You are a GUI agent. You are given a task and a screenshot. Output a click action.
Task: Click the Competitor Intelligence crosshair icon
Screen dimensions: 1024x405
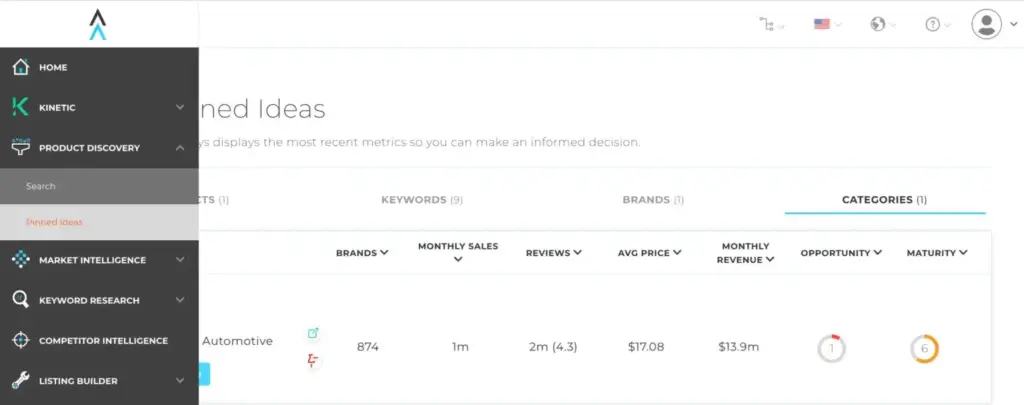pos(21,340)
